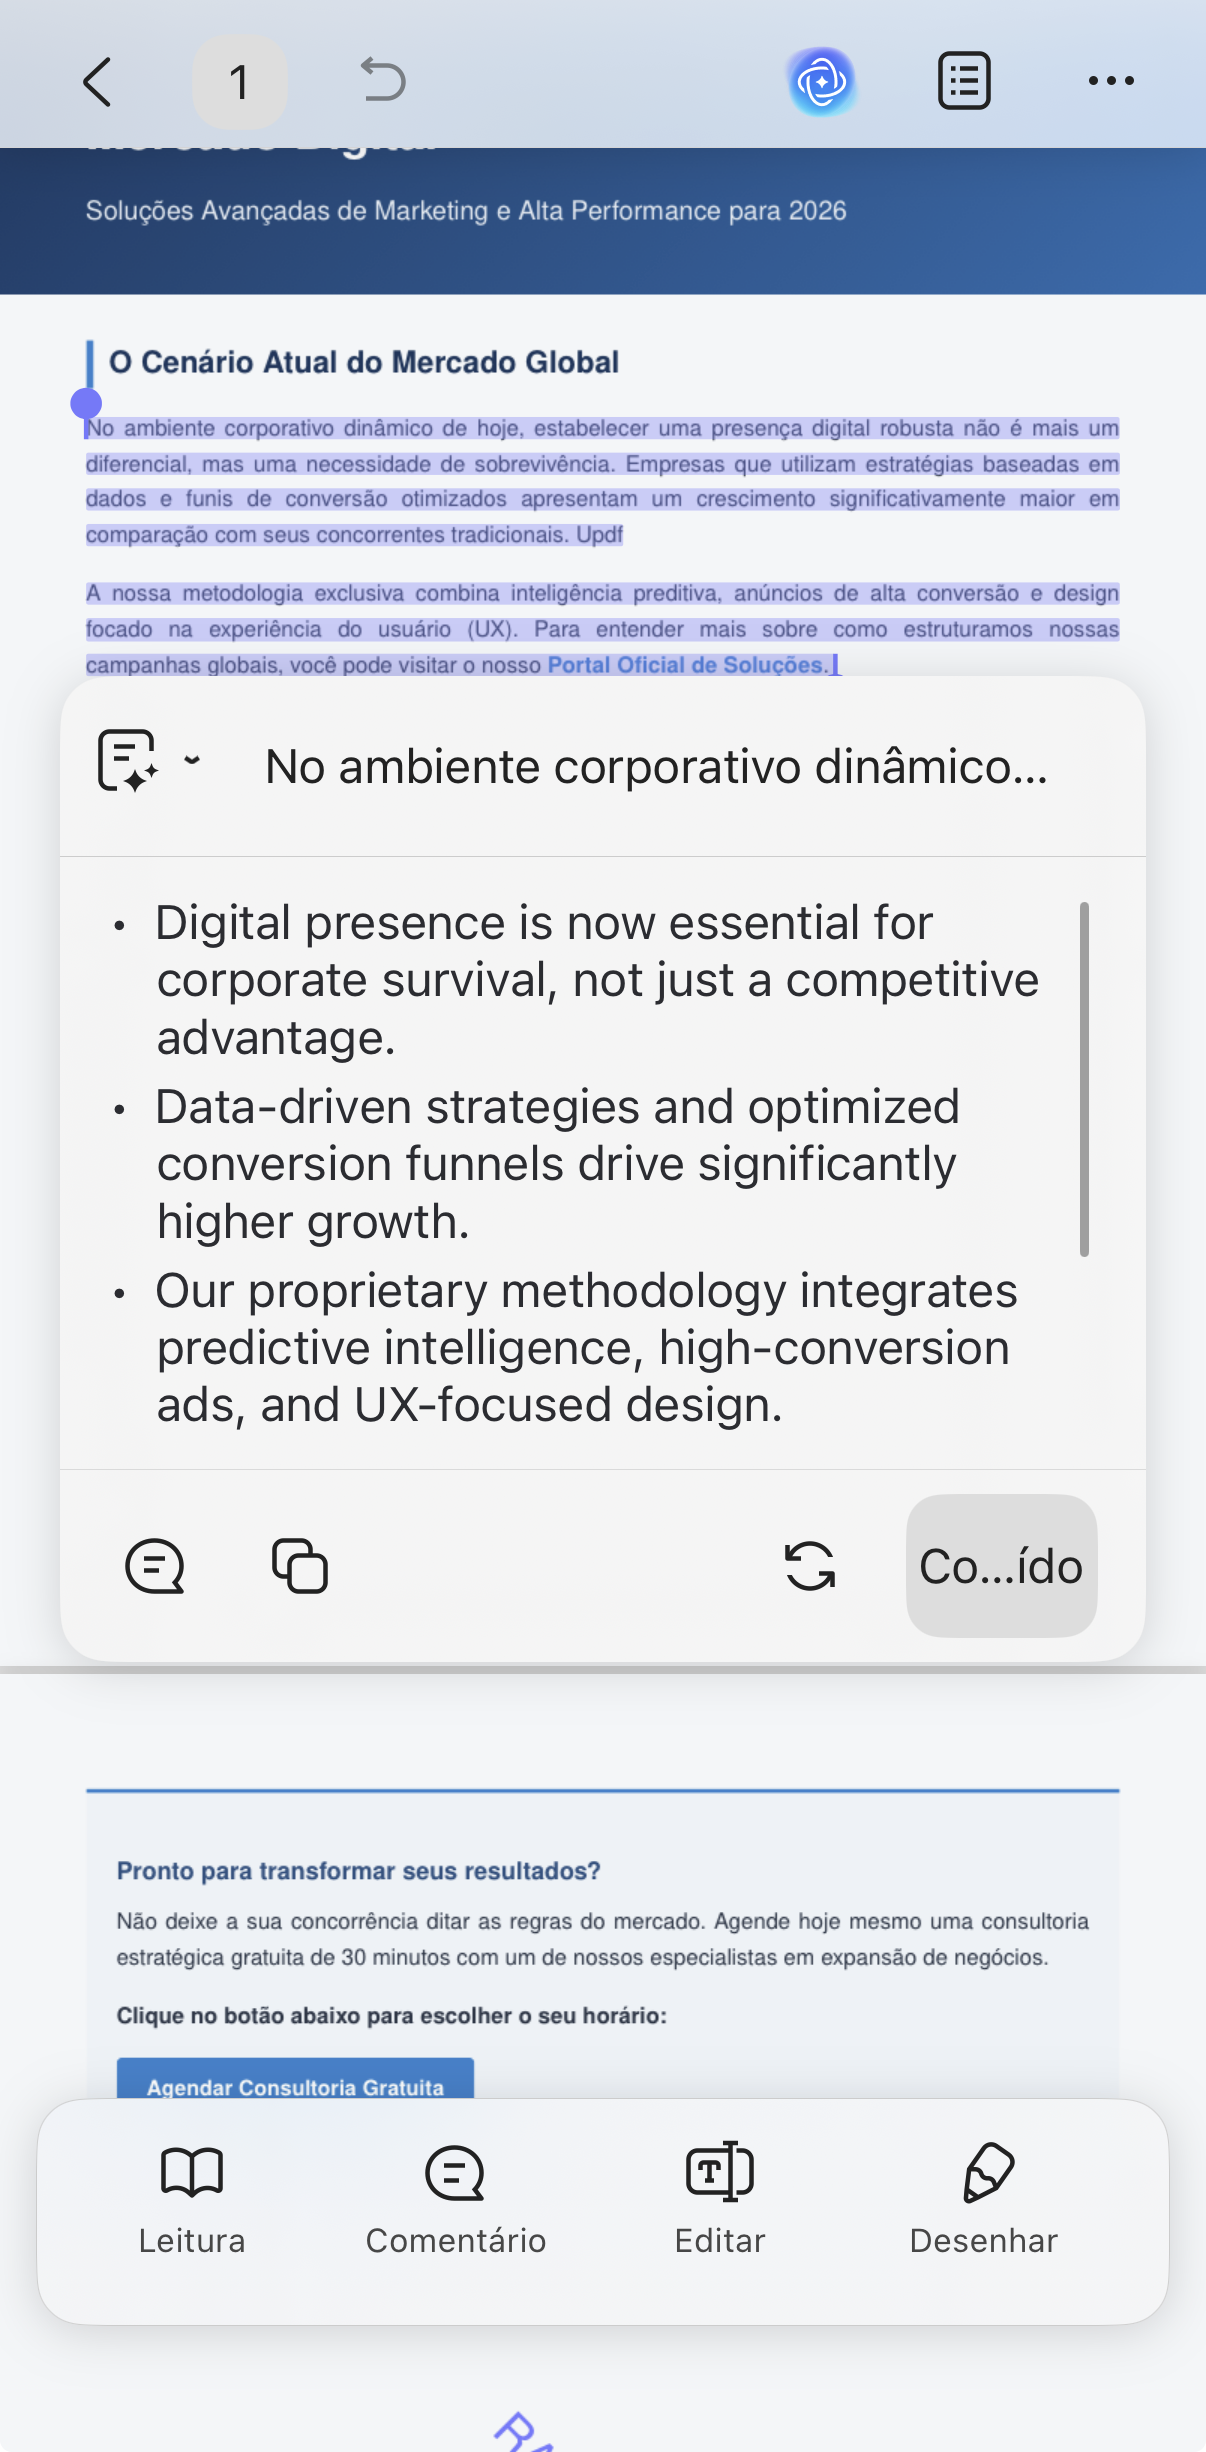Open the UPDF AI assistant icon
Screen dimensions: 1206x2452
coord(822,82)
